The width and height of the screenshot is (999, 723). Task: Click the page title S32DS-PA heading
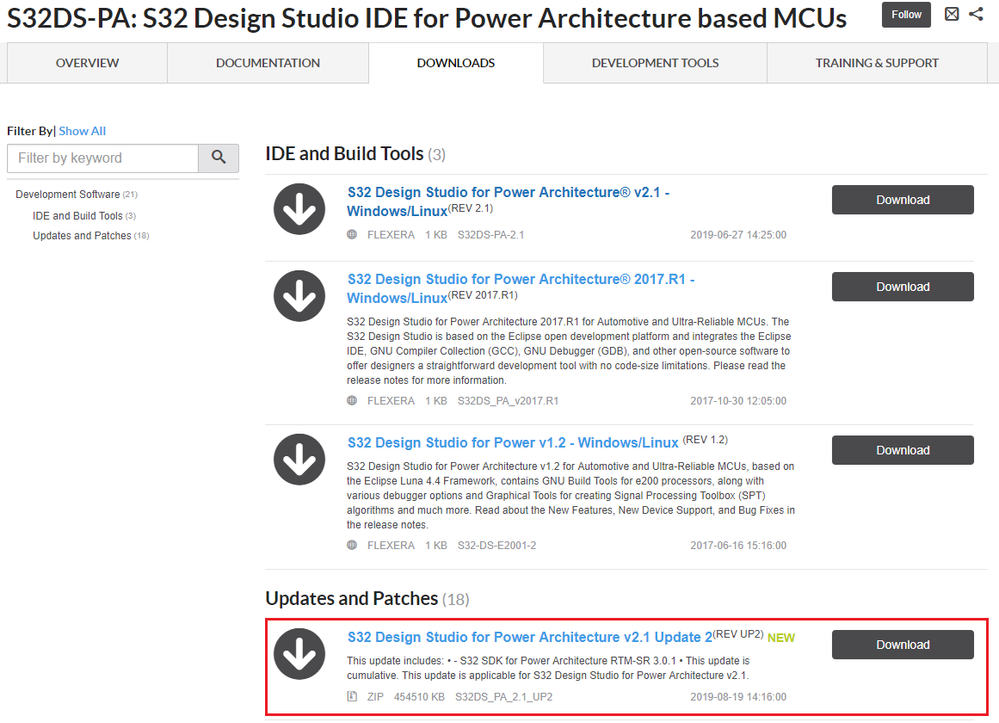tap(426, 18)
